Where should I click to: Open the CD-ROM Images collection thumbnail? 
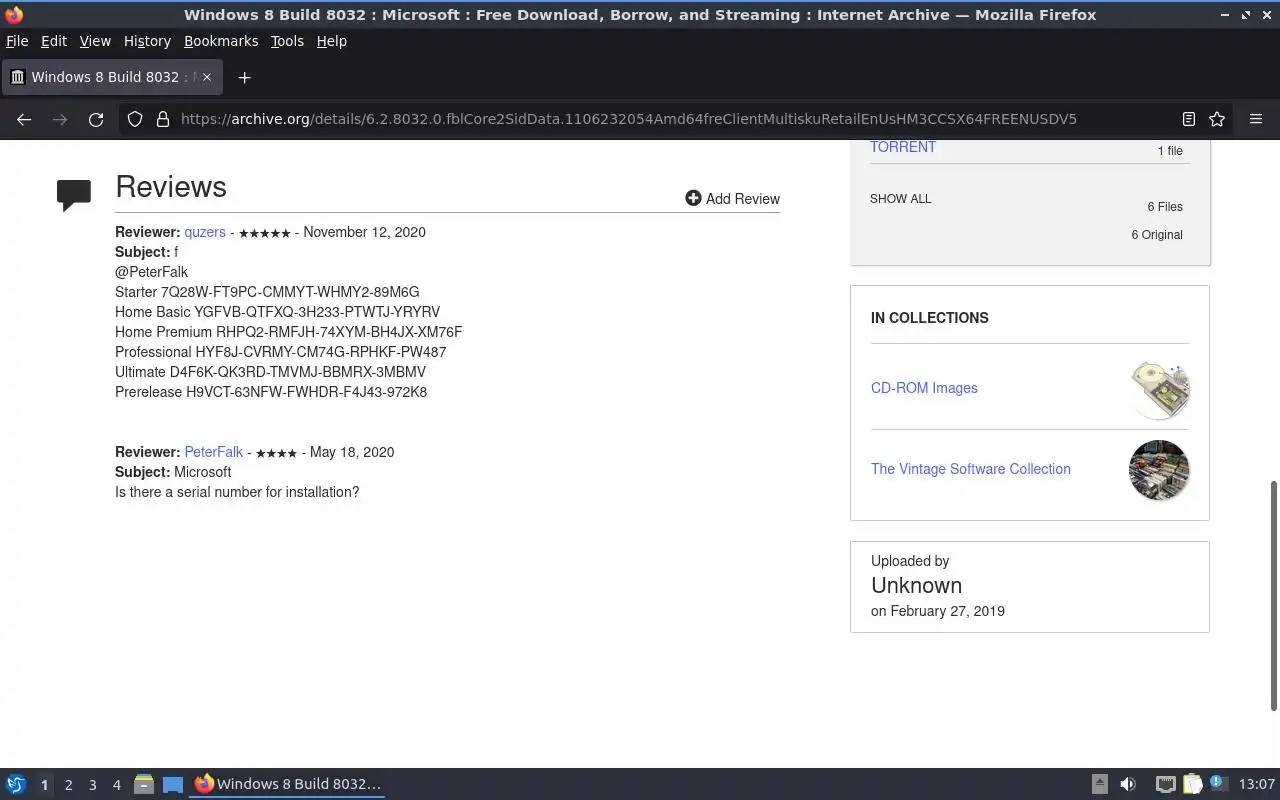[1159, 389]
